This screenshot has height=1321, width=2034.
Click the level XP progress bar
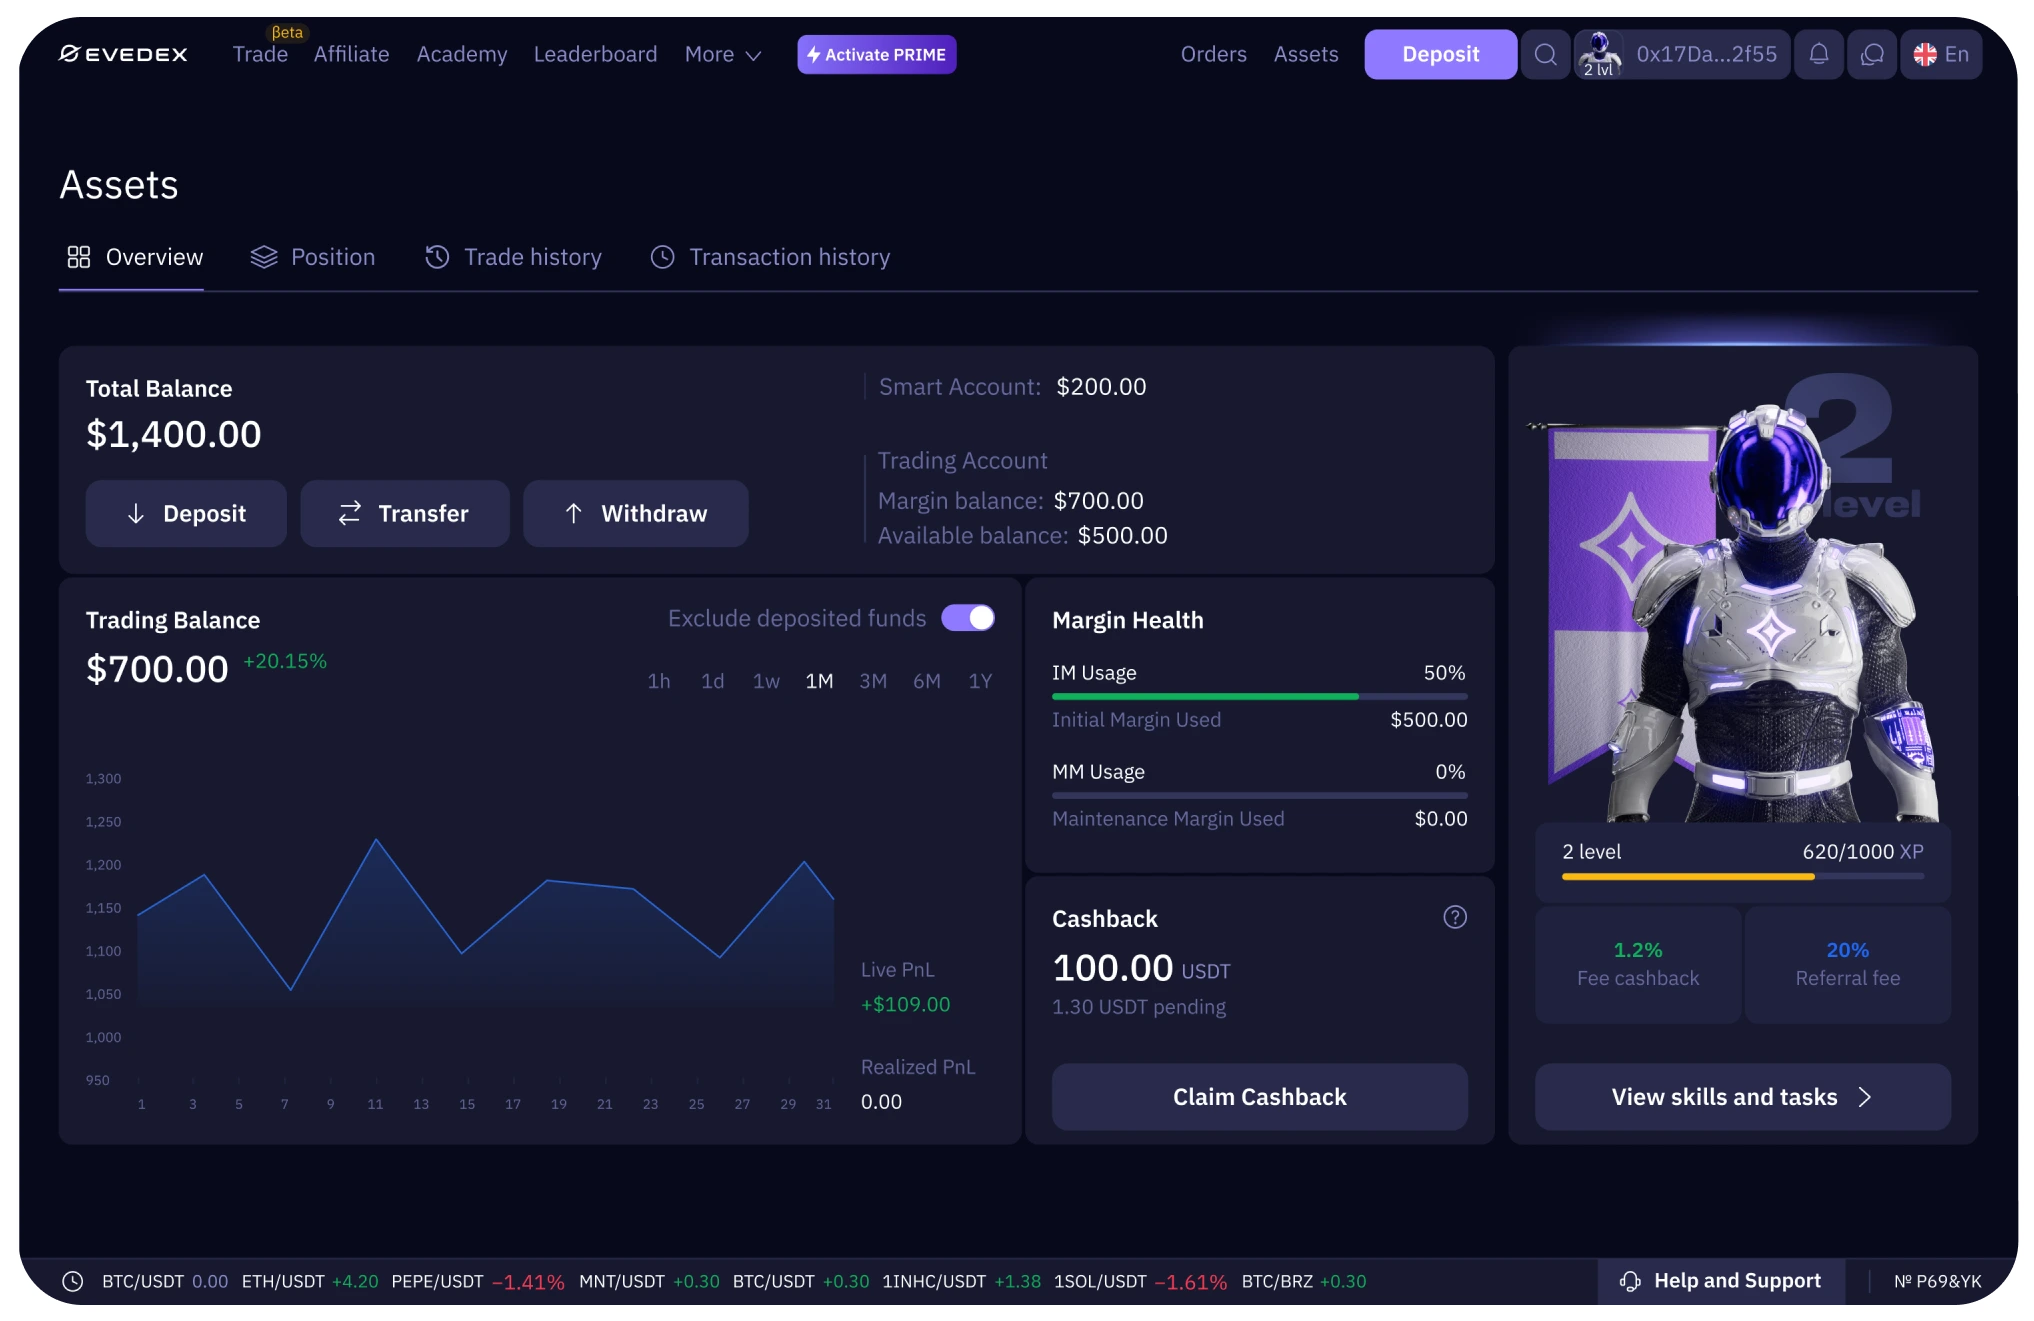point(1742,877)
